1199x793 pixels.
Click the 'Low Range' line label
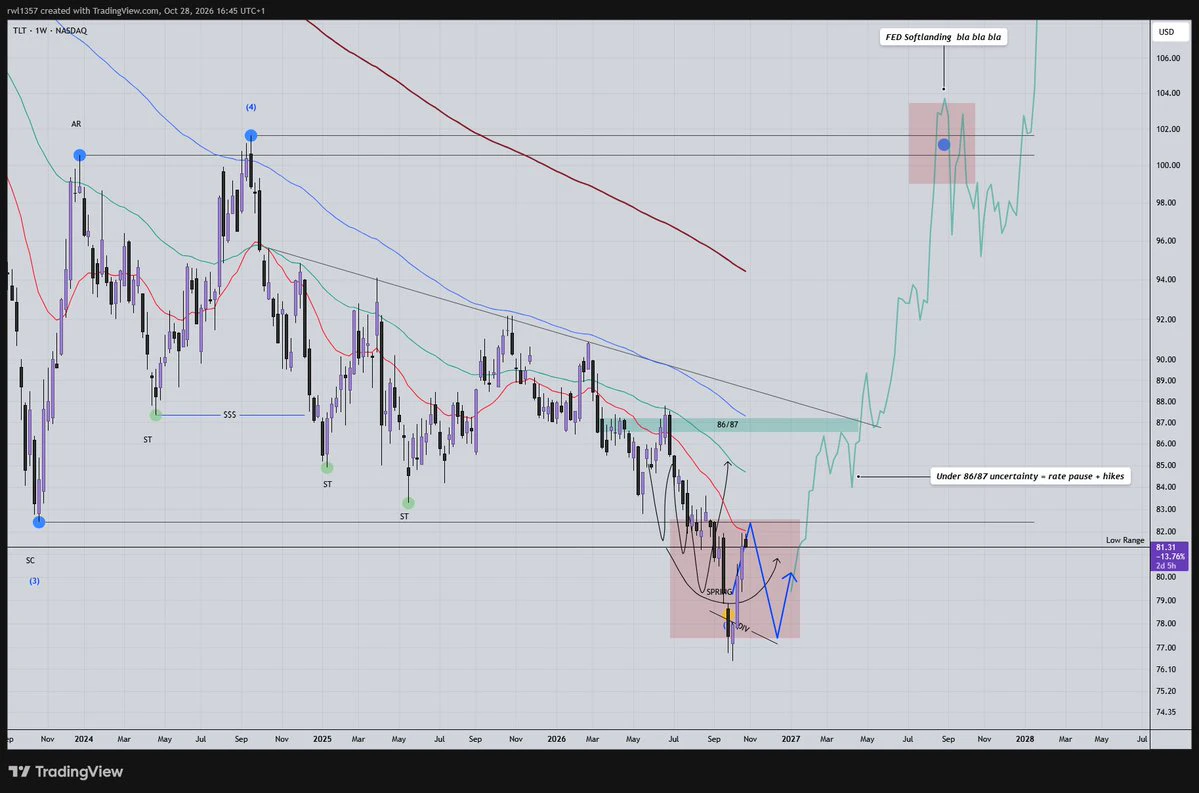1125,540
